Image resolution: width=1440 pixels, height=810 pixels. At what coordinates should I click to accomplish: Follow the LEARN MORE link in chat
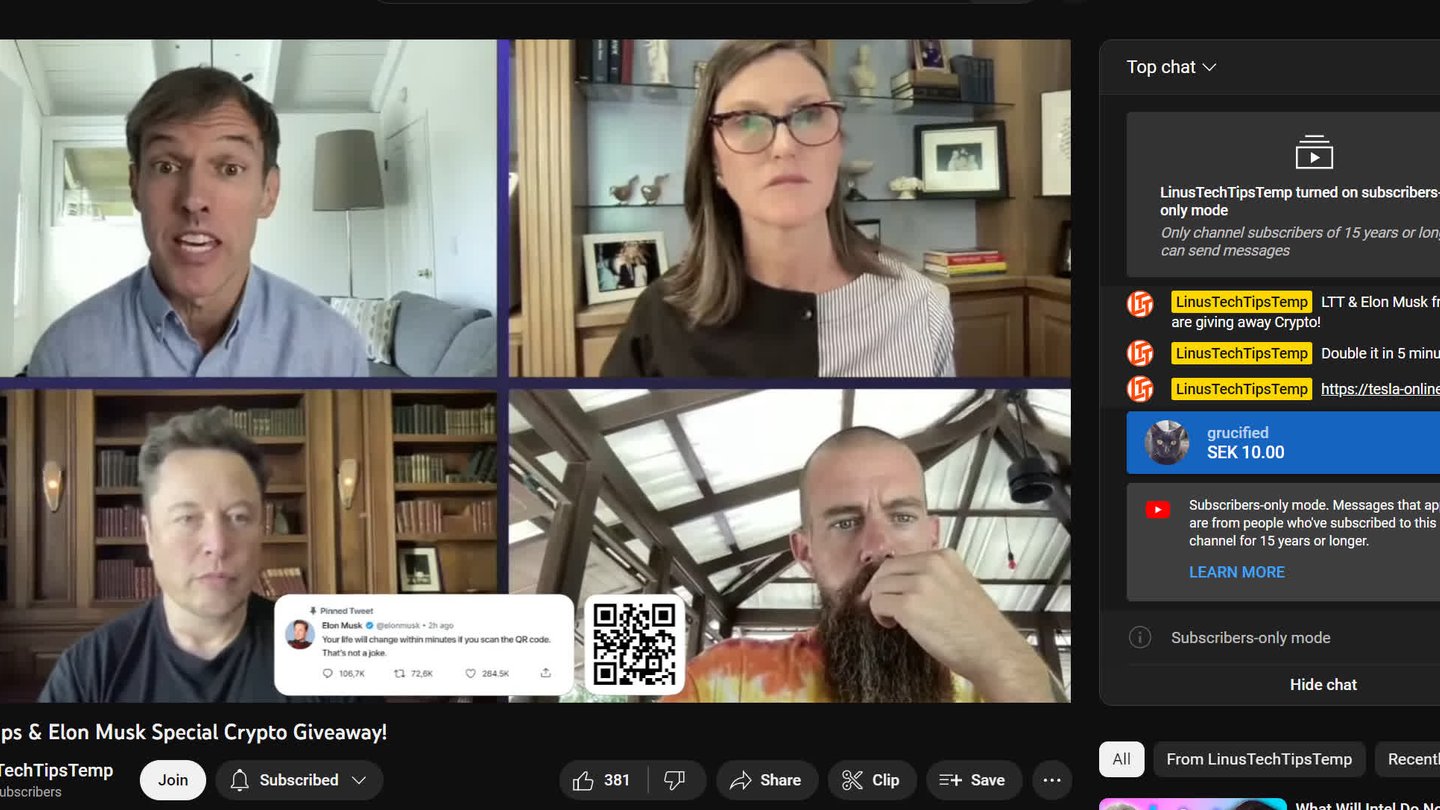point(1237,572)
